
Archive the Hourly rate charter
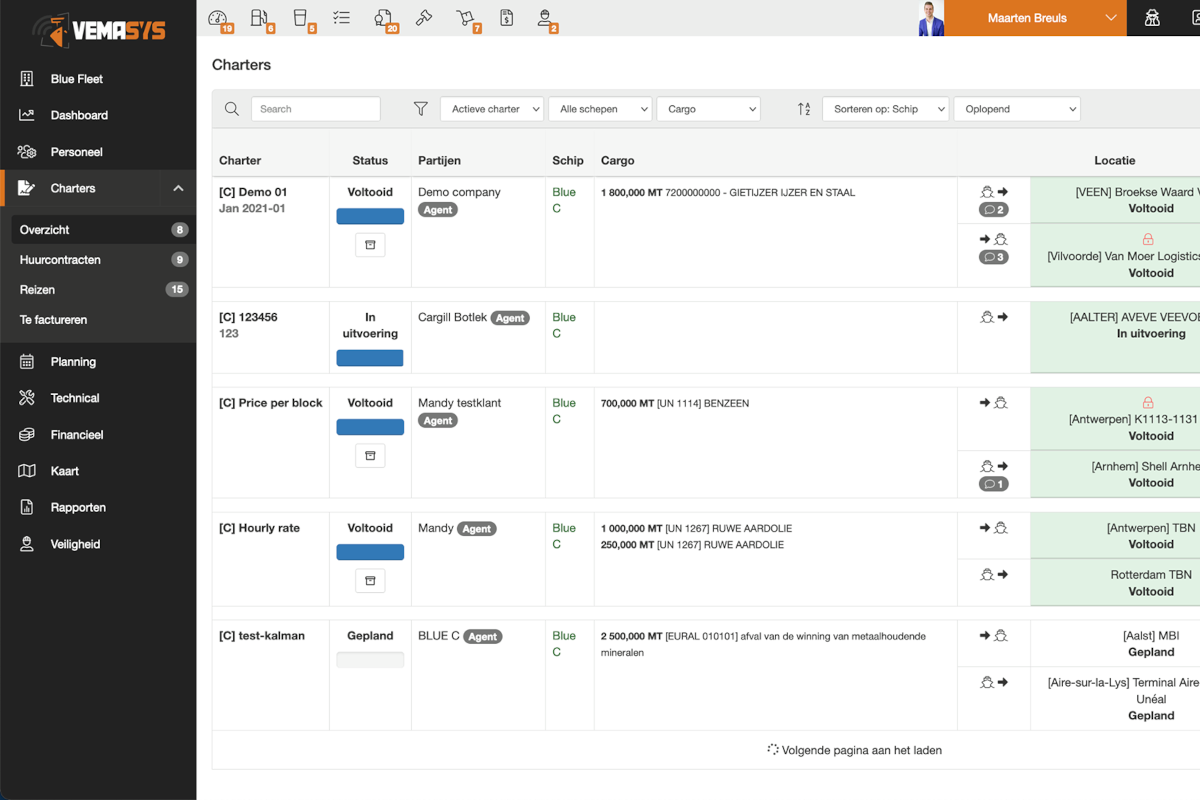pyautogui.click(x=370, y=581)
